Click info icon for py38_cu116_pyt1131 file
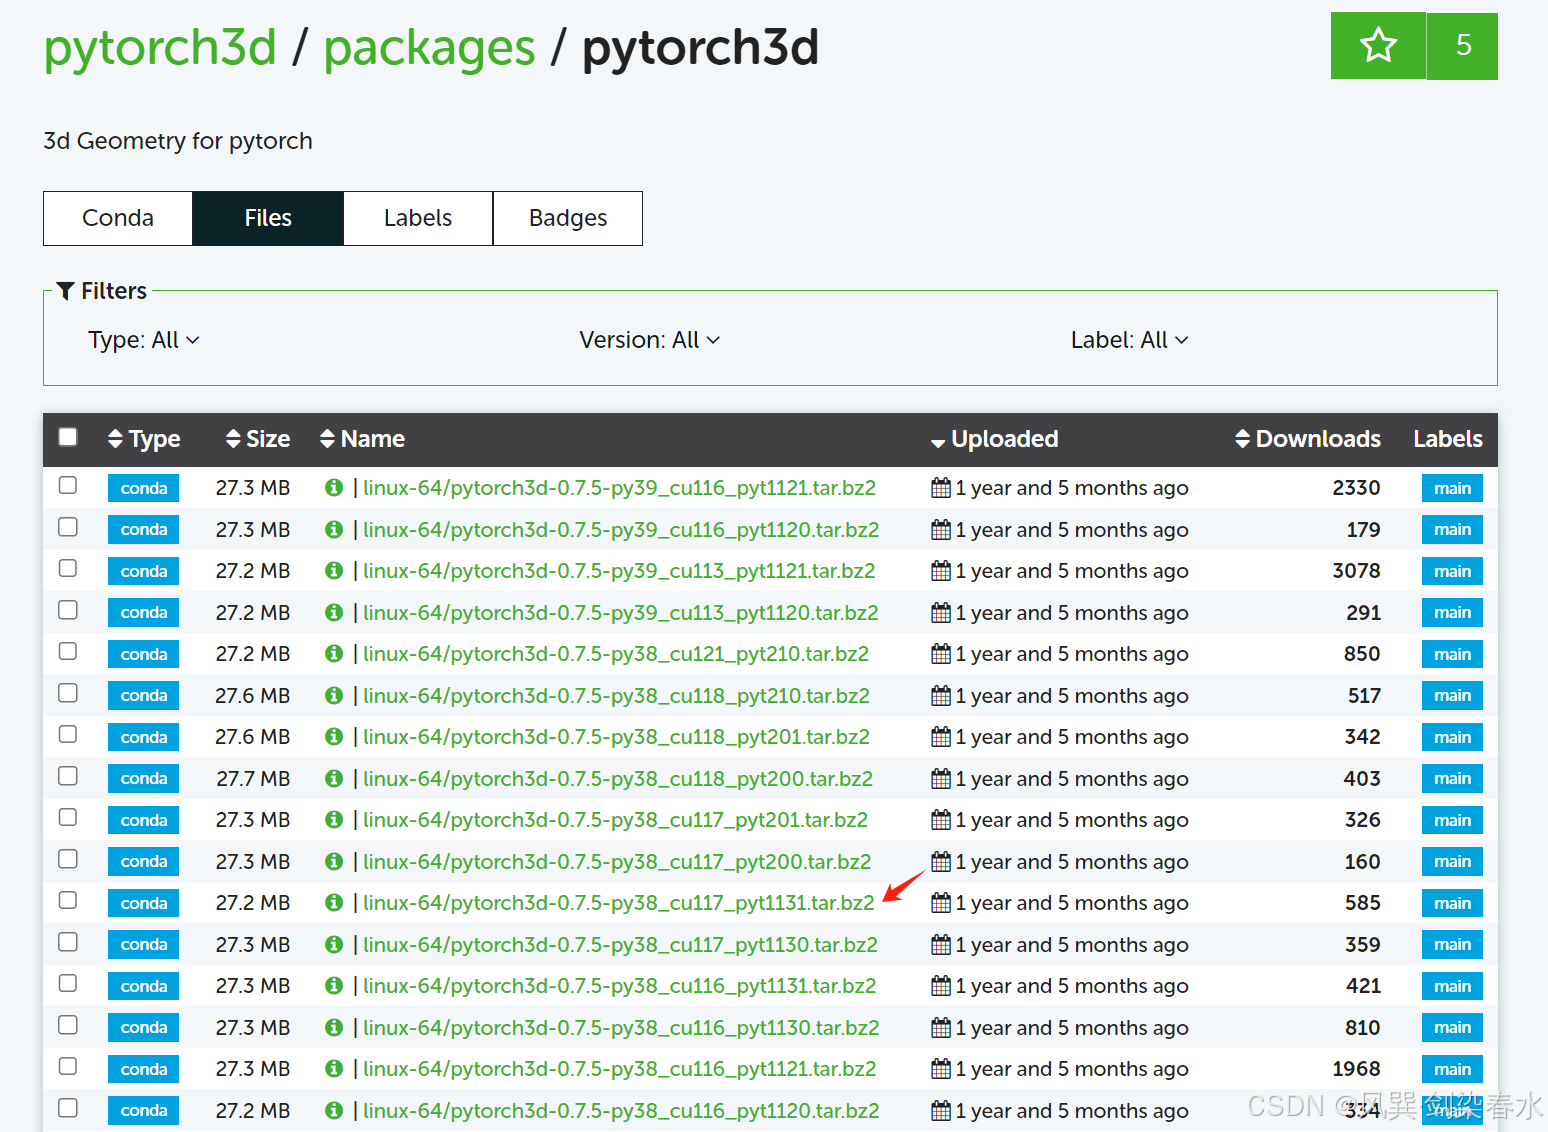Viewport: 1548px width, 1132px height. point(334,986)
